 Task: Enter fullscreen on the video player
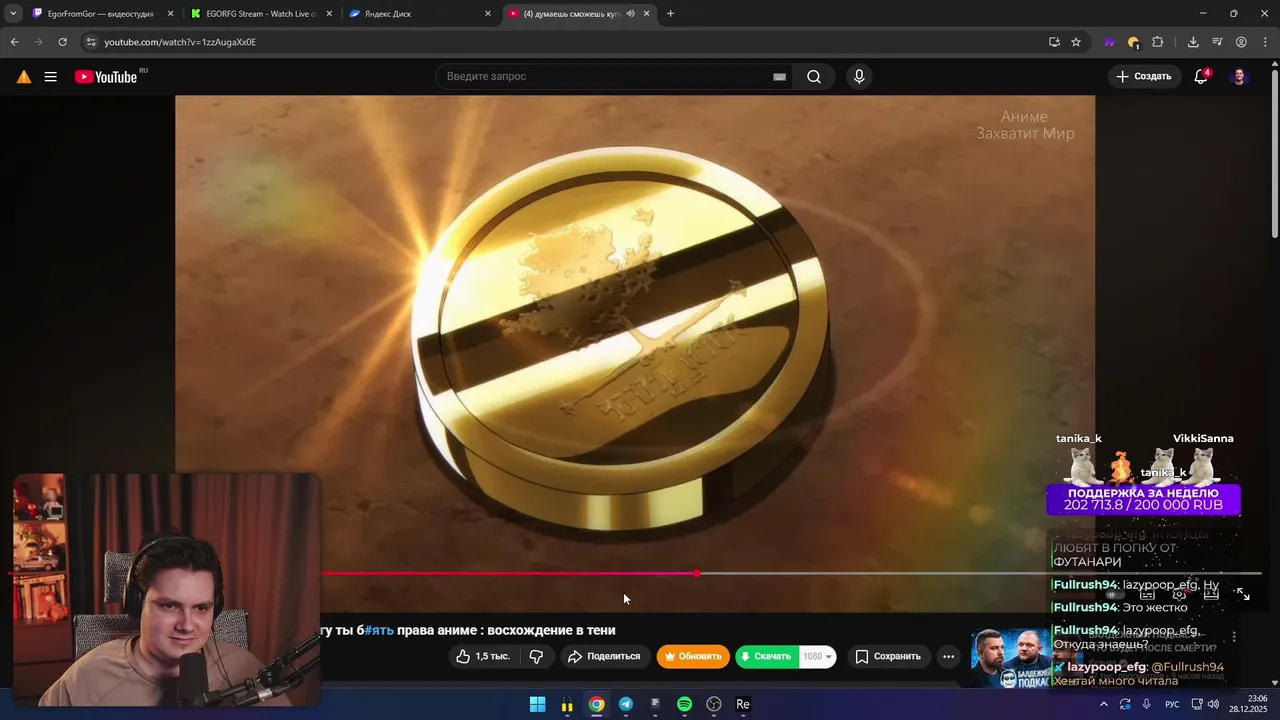click(1243, 594)
